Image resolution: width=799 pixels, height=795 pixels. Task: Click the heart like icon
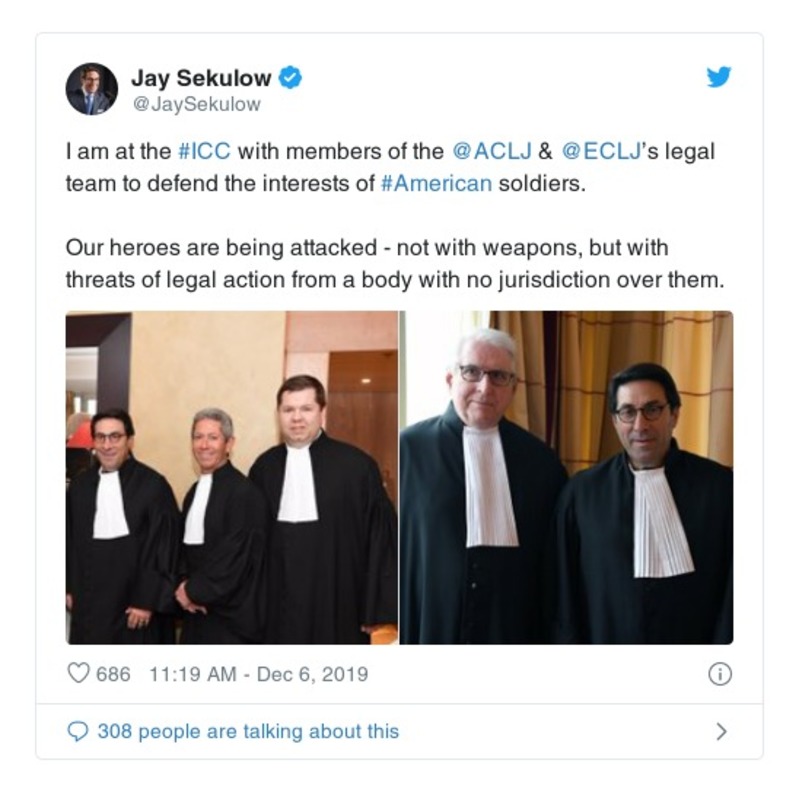click(78, 673)
